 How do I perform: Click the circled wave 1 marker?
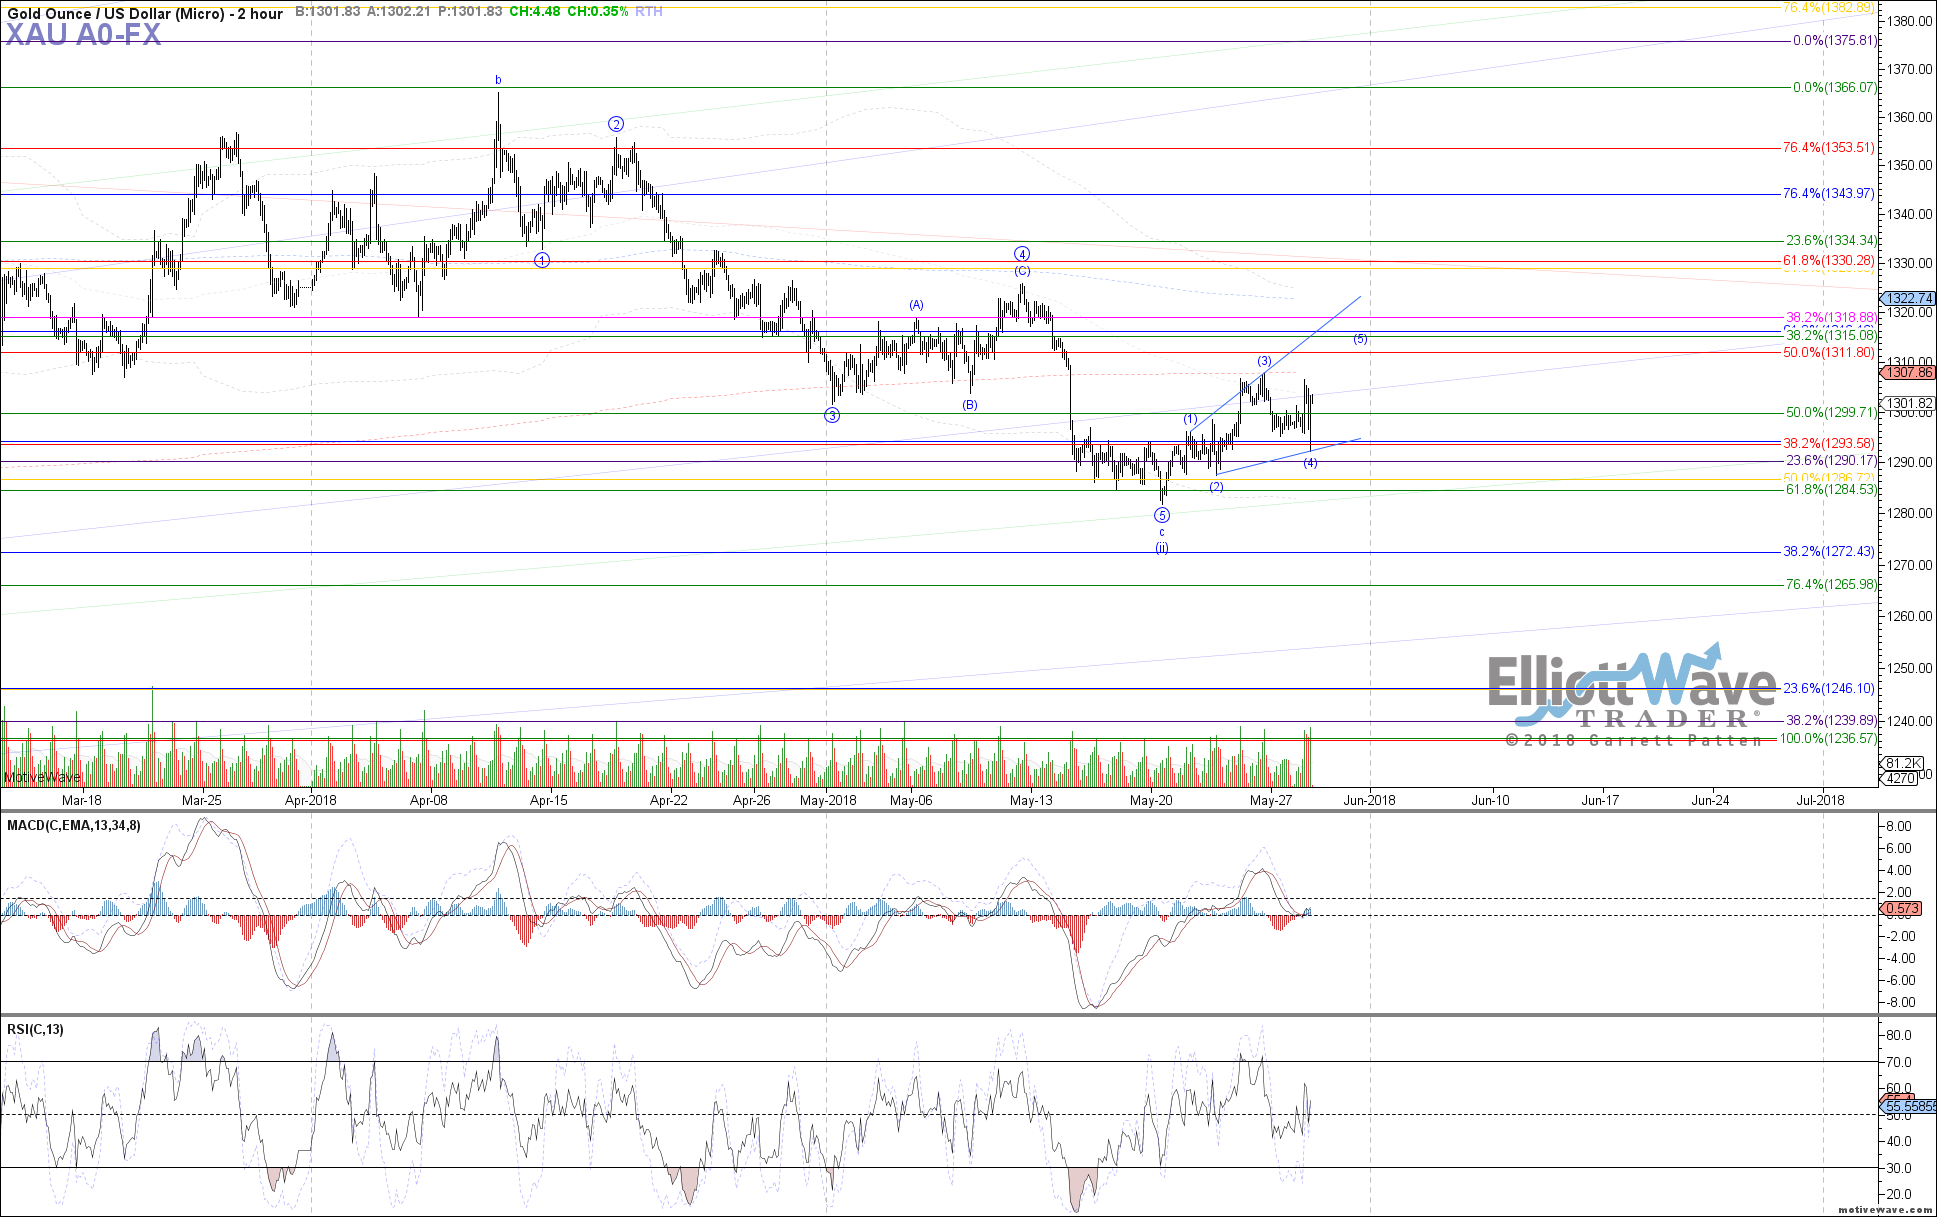coord(542,260)
